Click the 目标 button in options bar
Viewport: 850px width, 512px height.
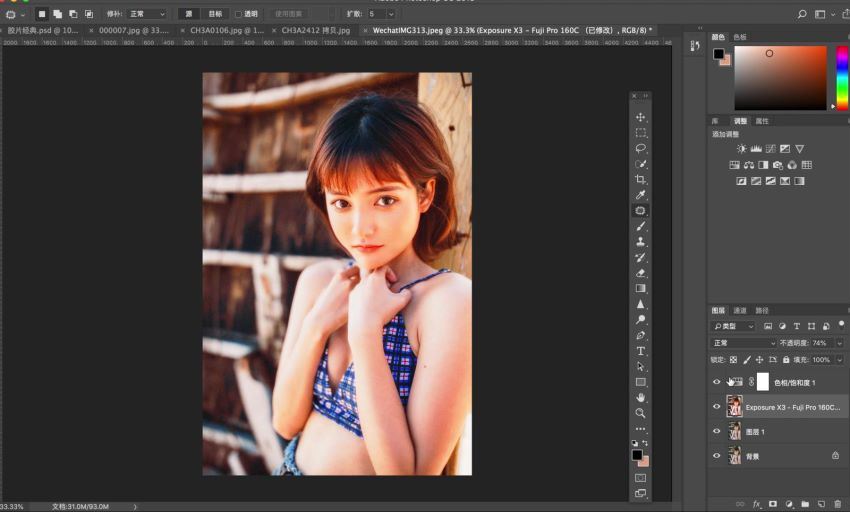pos(215,14)
